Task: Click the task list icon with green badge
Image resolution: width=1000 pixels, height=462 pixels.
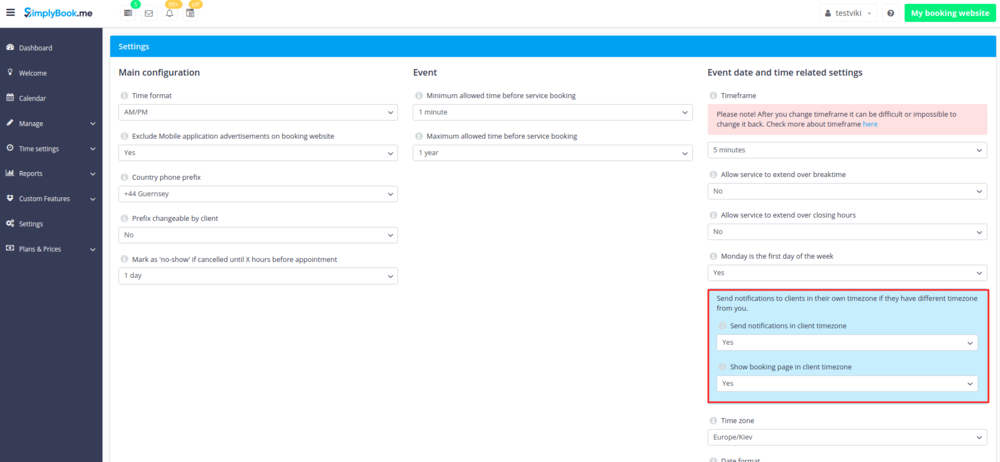Action: pyautogui.click(x=128, y=14)
